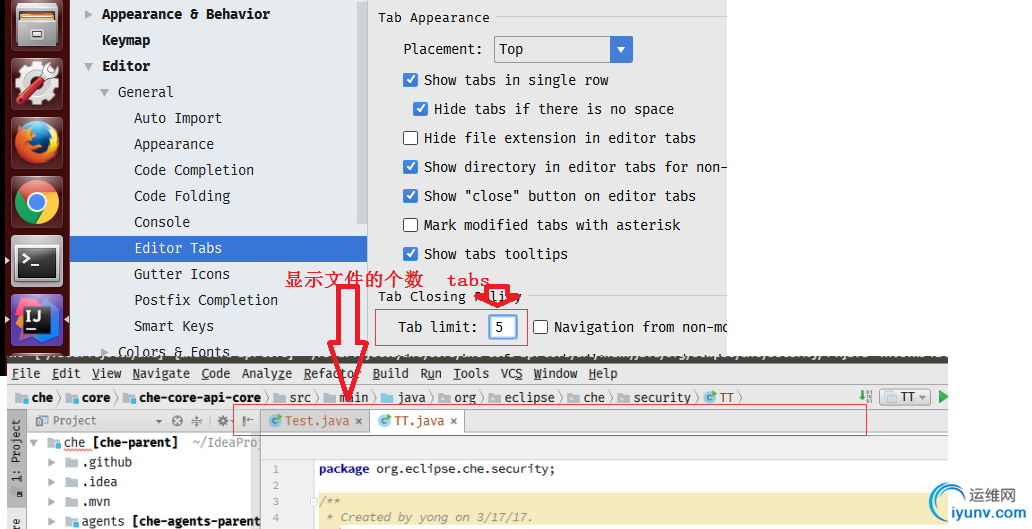Click Hide Project panel icon
Image resolution: width=1032 pixels, height=529 pixels.
pos(247,420)
